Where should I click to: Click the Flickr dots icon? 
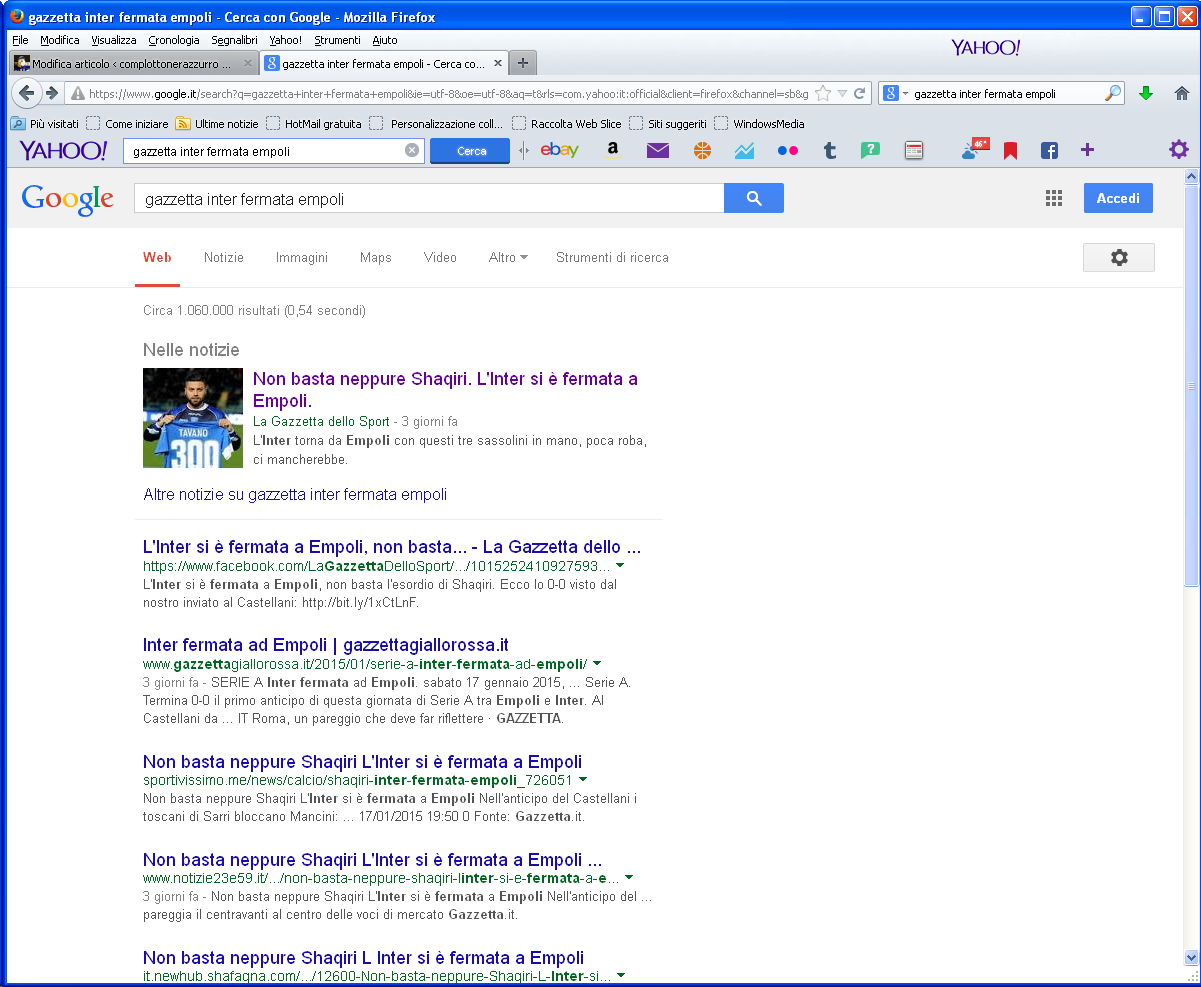pyautogui.click(x=788, y=151)
